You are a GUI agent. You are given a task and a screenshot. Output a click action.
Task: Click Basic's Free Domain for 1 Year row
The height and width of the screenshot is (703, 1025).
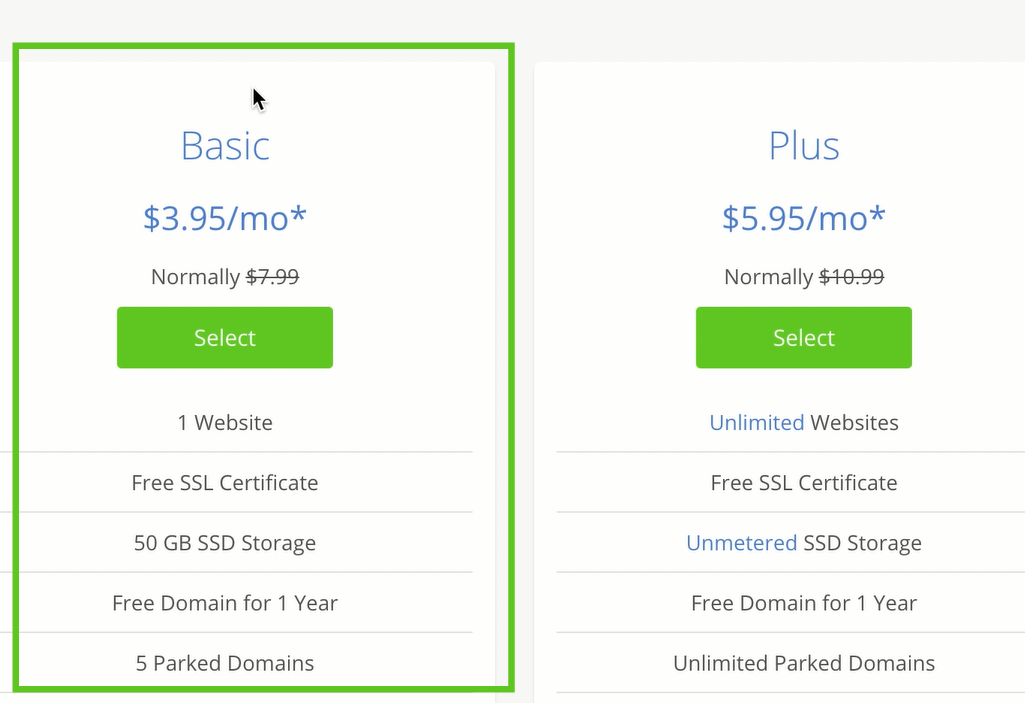[x=224, y=603]
